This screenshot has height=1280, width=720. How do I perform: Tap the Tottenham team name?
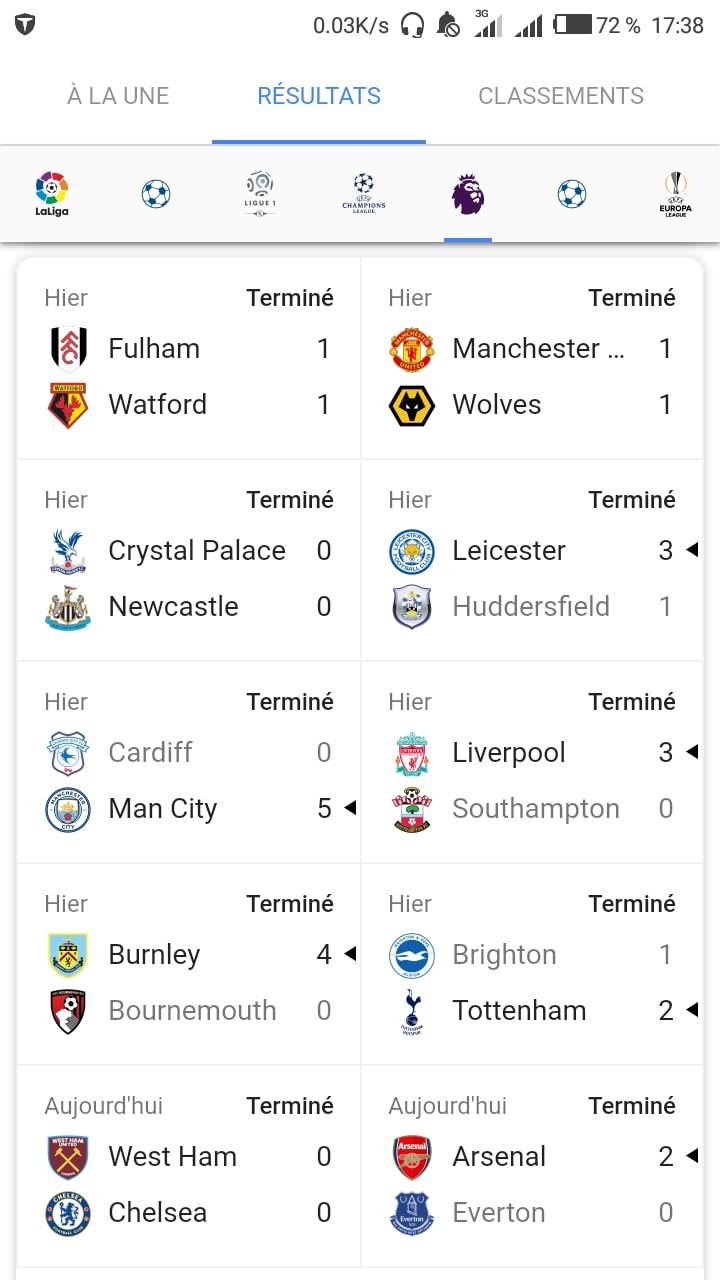tap(519, 1011)
